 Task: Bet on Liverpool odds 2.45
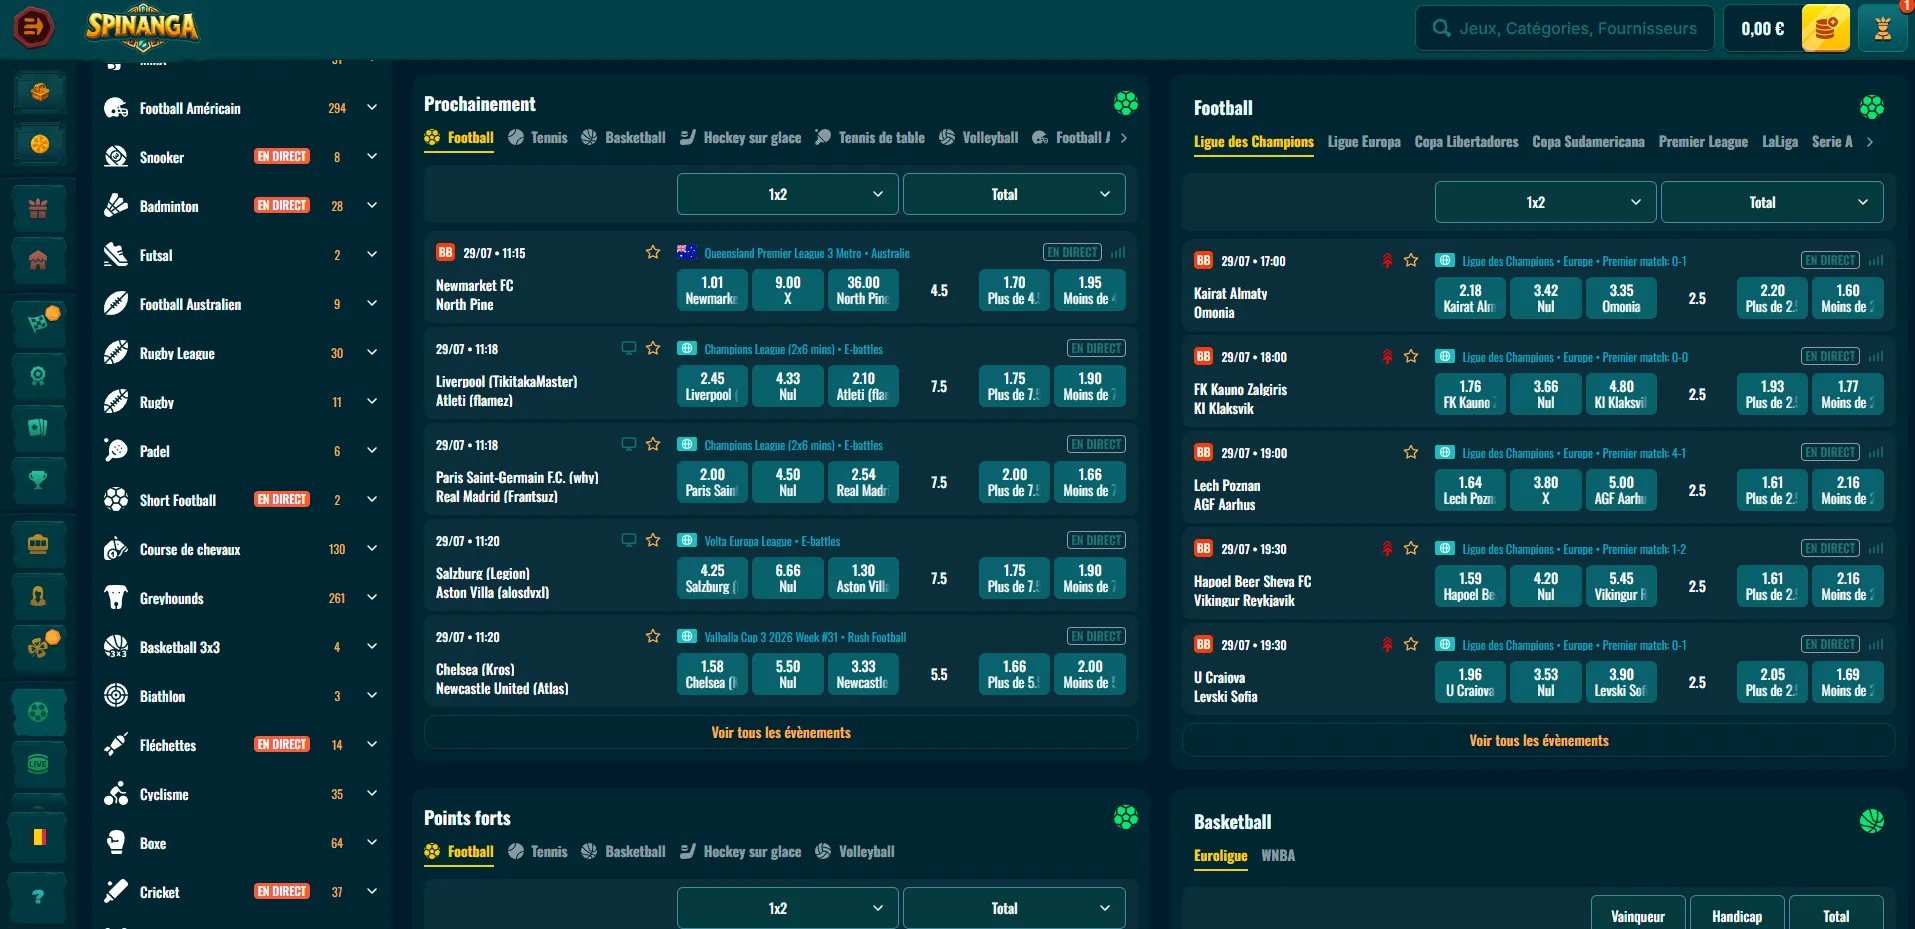(x=712, y=386)
